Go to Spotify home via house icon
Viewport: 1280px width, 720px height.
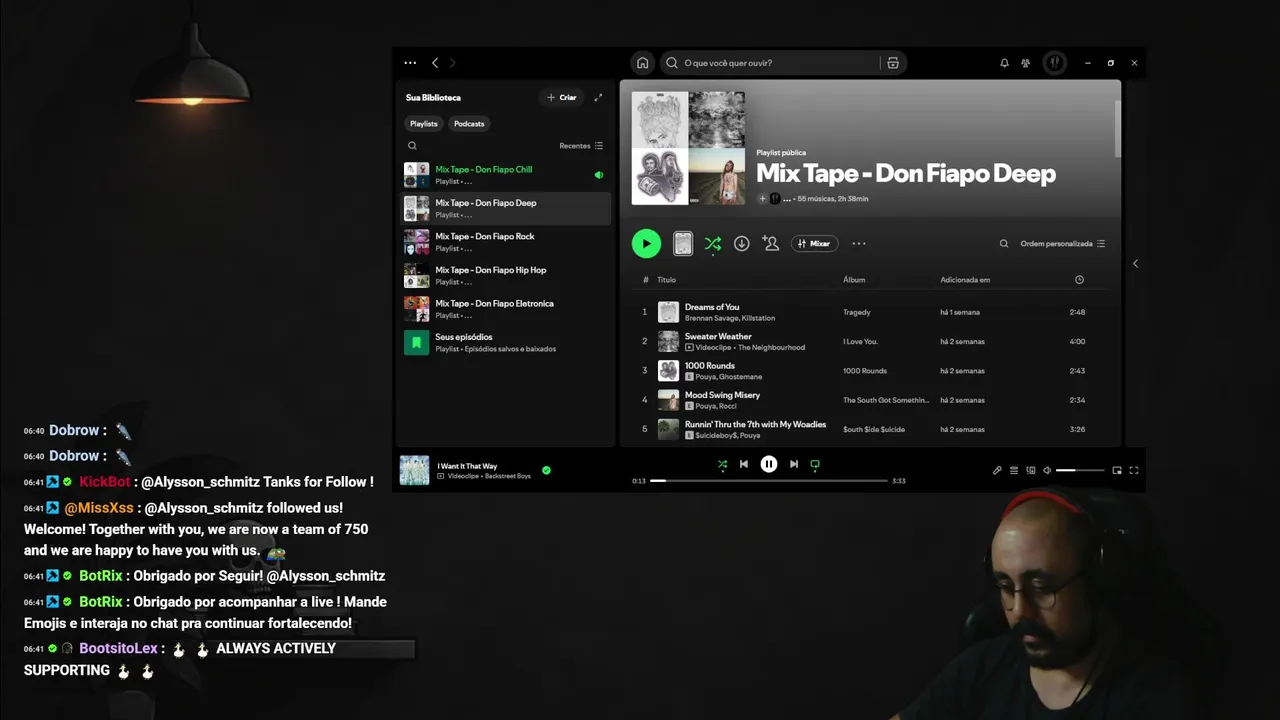pyautogui.click(x=642, y=63)
